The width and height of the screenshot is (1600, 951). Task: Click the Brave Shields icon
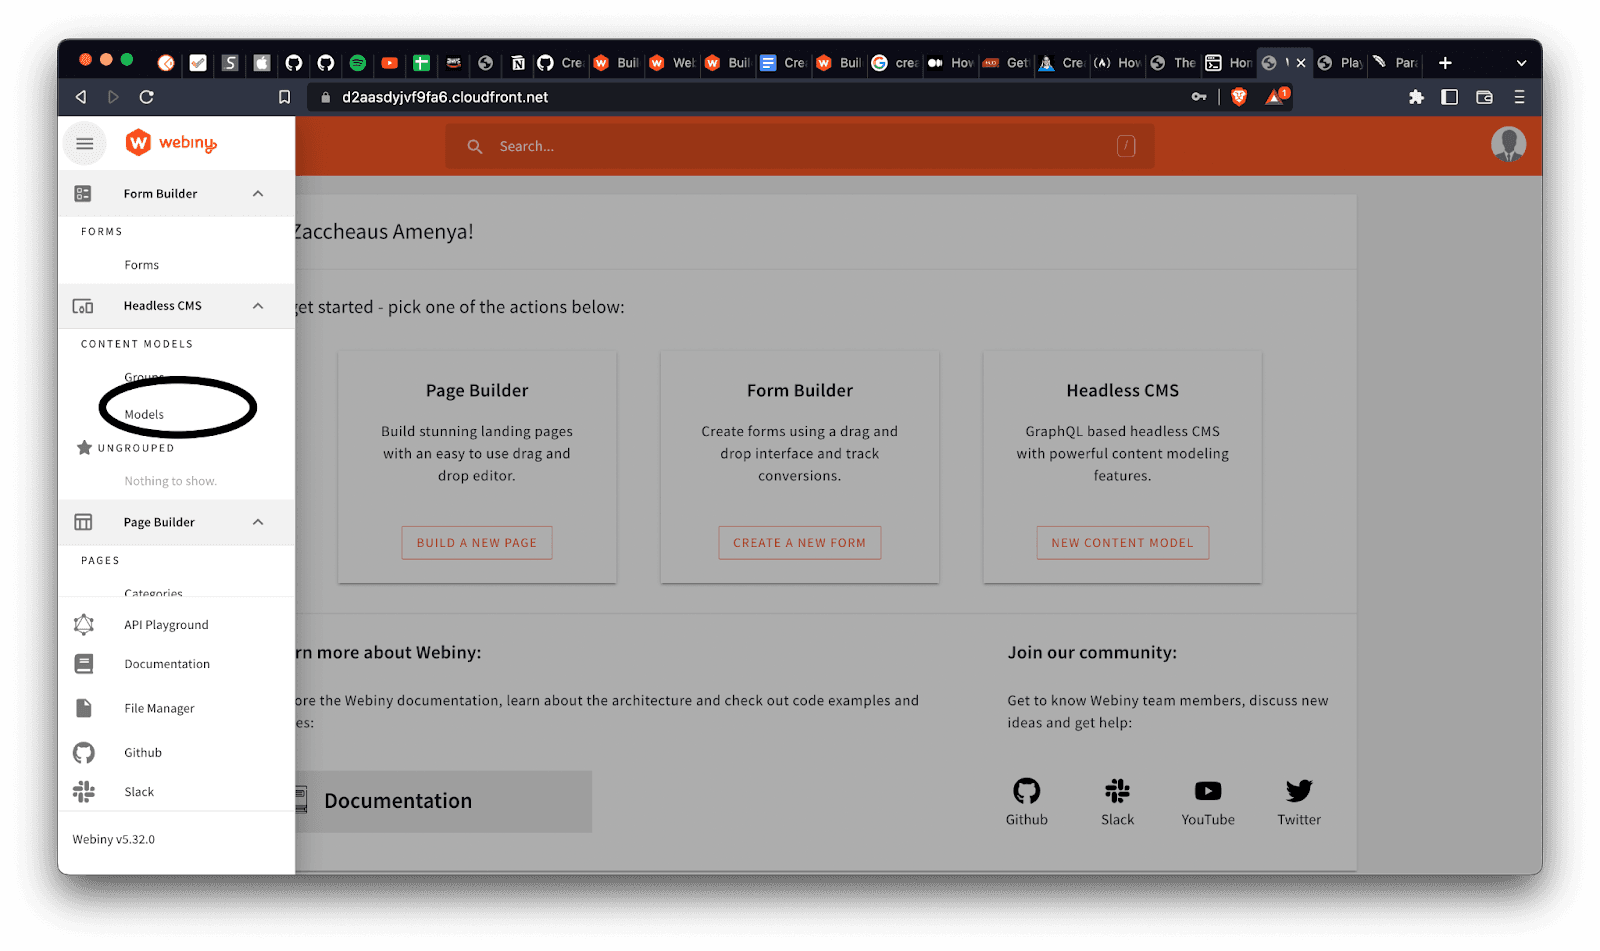pyautogui.click(x=1239, y=97)
